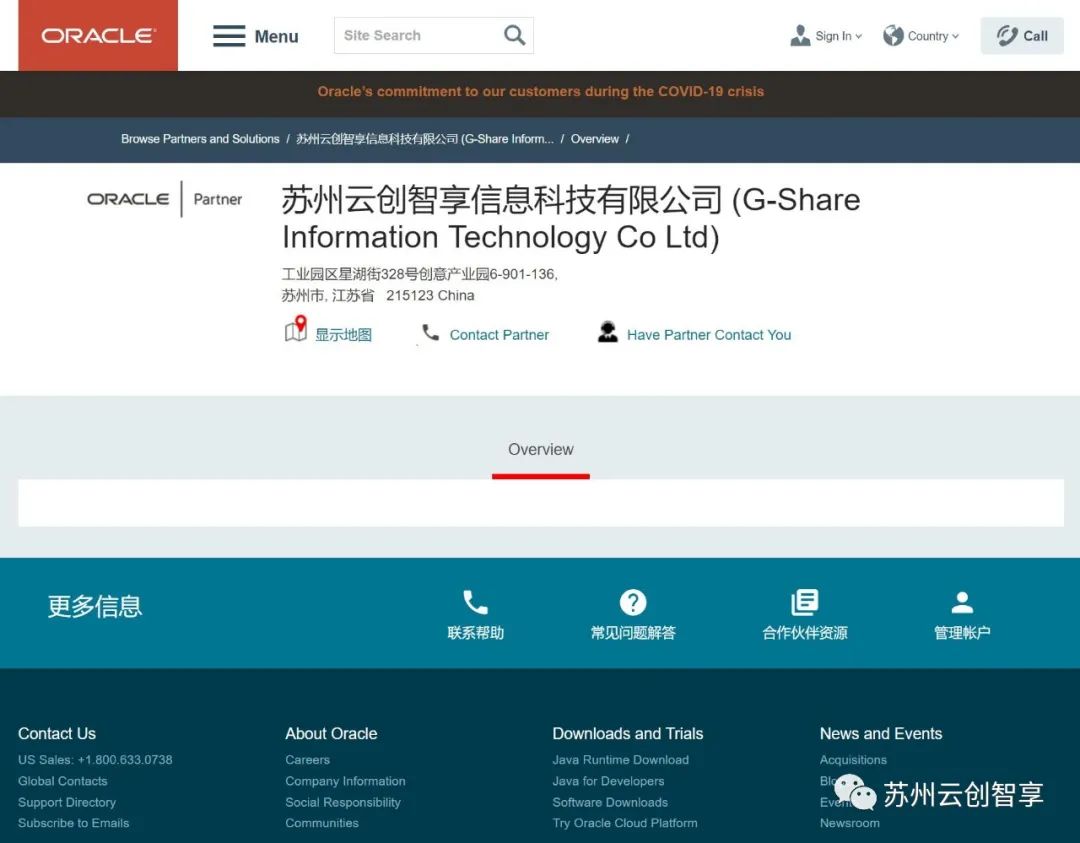The width and height of the screenshot is (1080, 843).
Task: Click Java for Developers link
Action: (608, 781)
